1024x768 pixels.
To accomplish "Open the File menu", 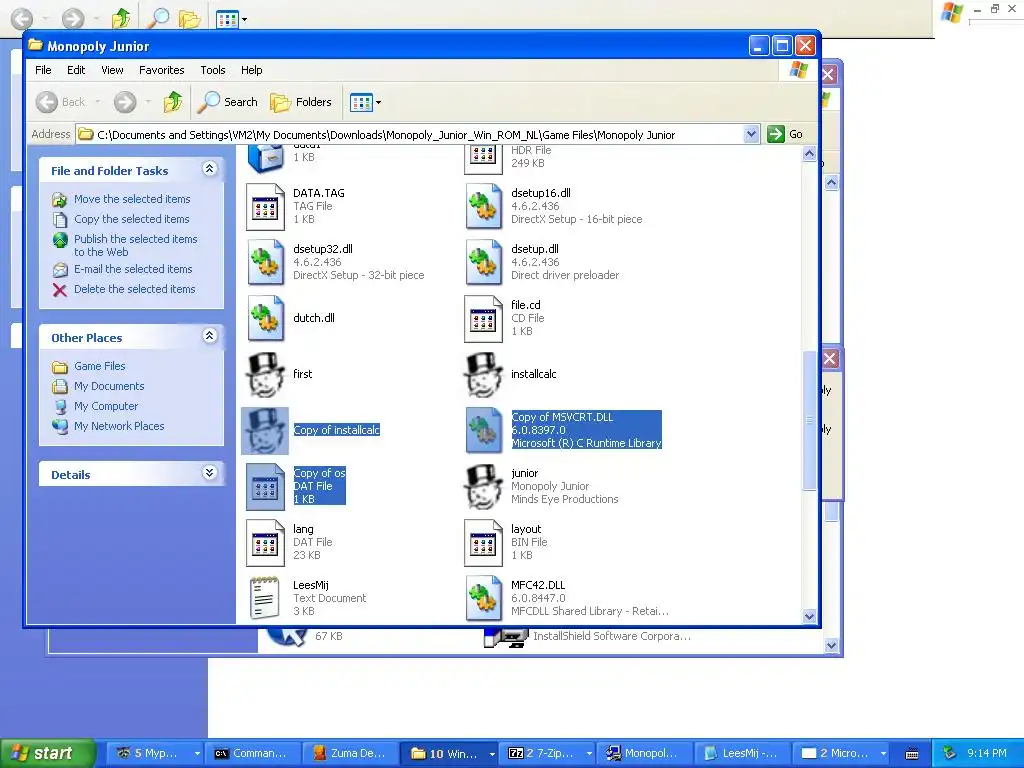I will [x=43, y=70].
